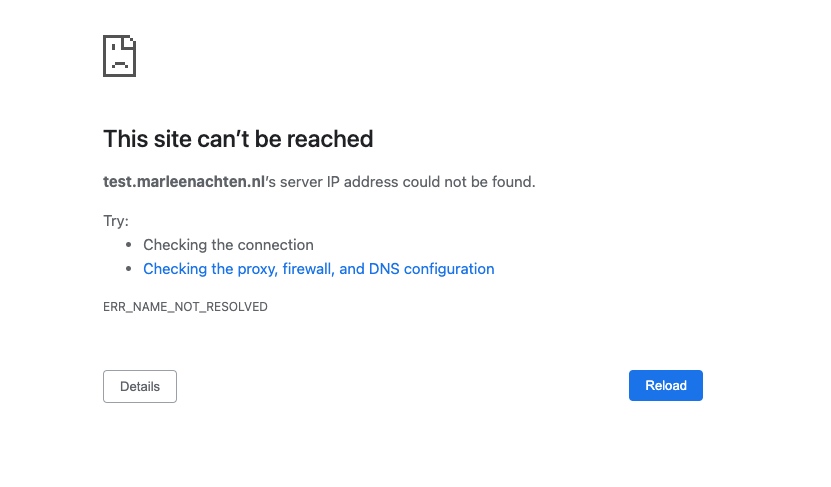The image size is (831, 487).
Task: Click the sad face page icon
Action: [119, 56]
